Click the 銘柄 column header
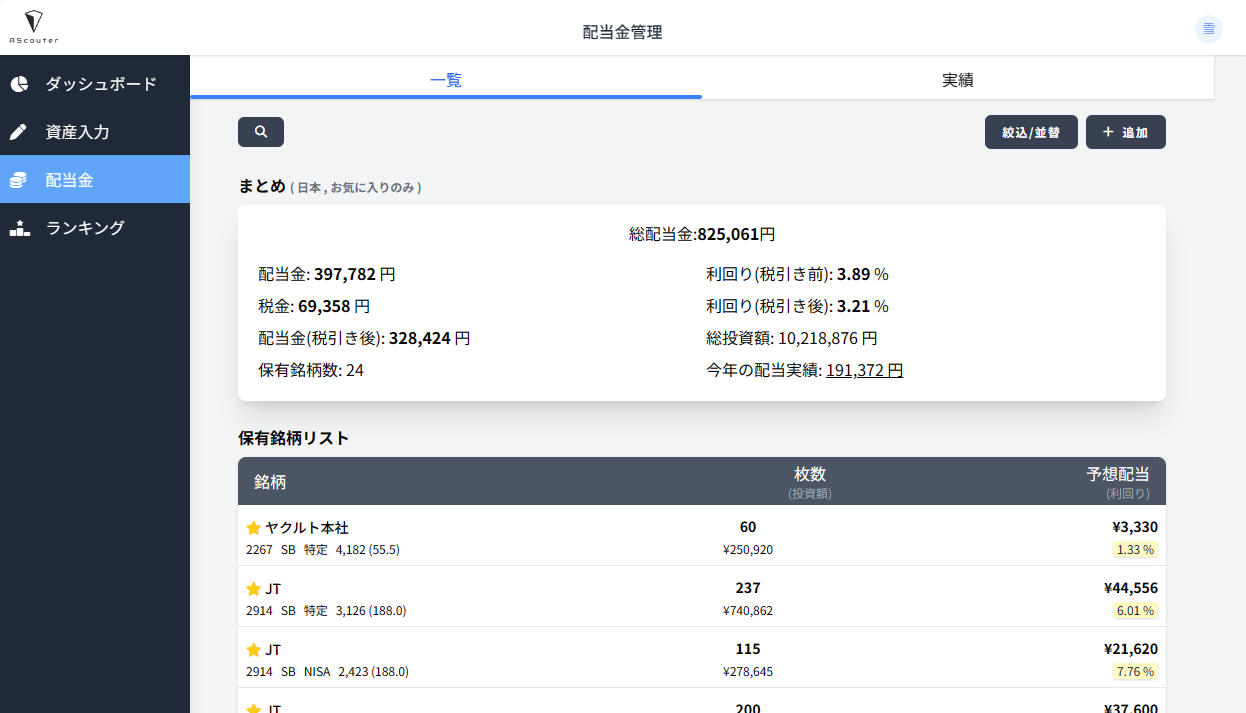Viewport: 1246px width, 713px height. click(270, 482)
